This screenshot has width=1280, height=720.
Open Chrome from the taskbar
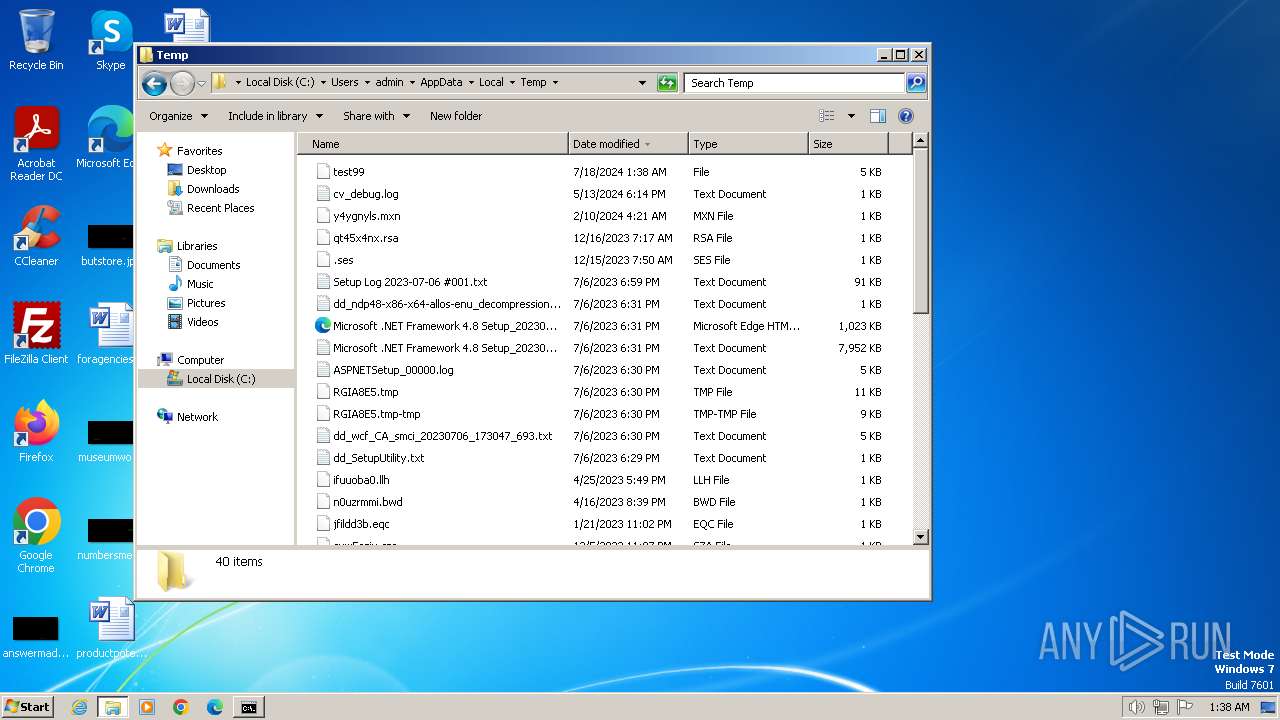coord(180,707)
